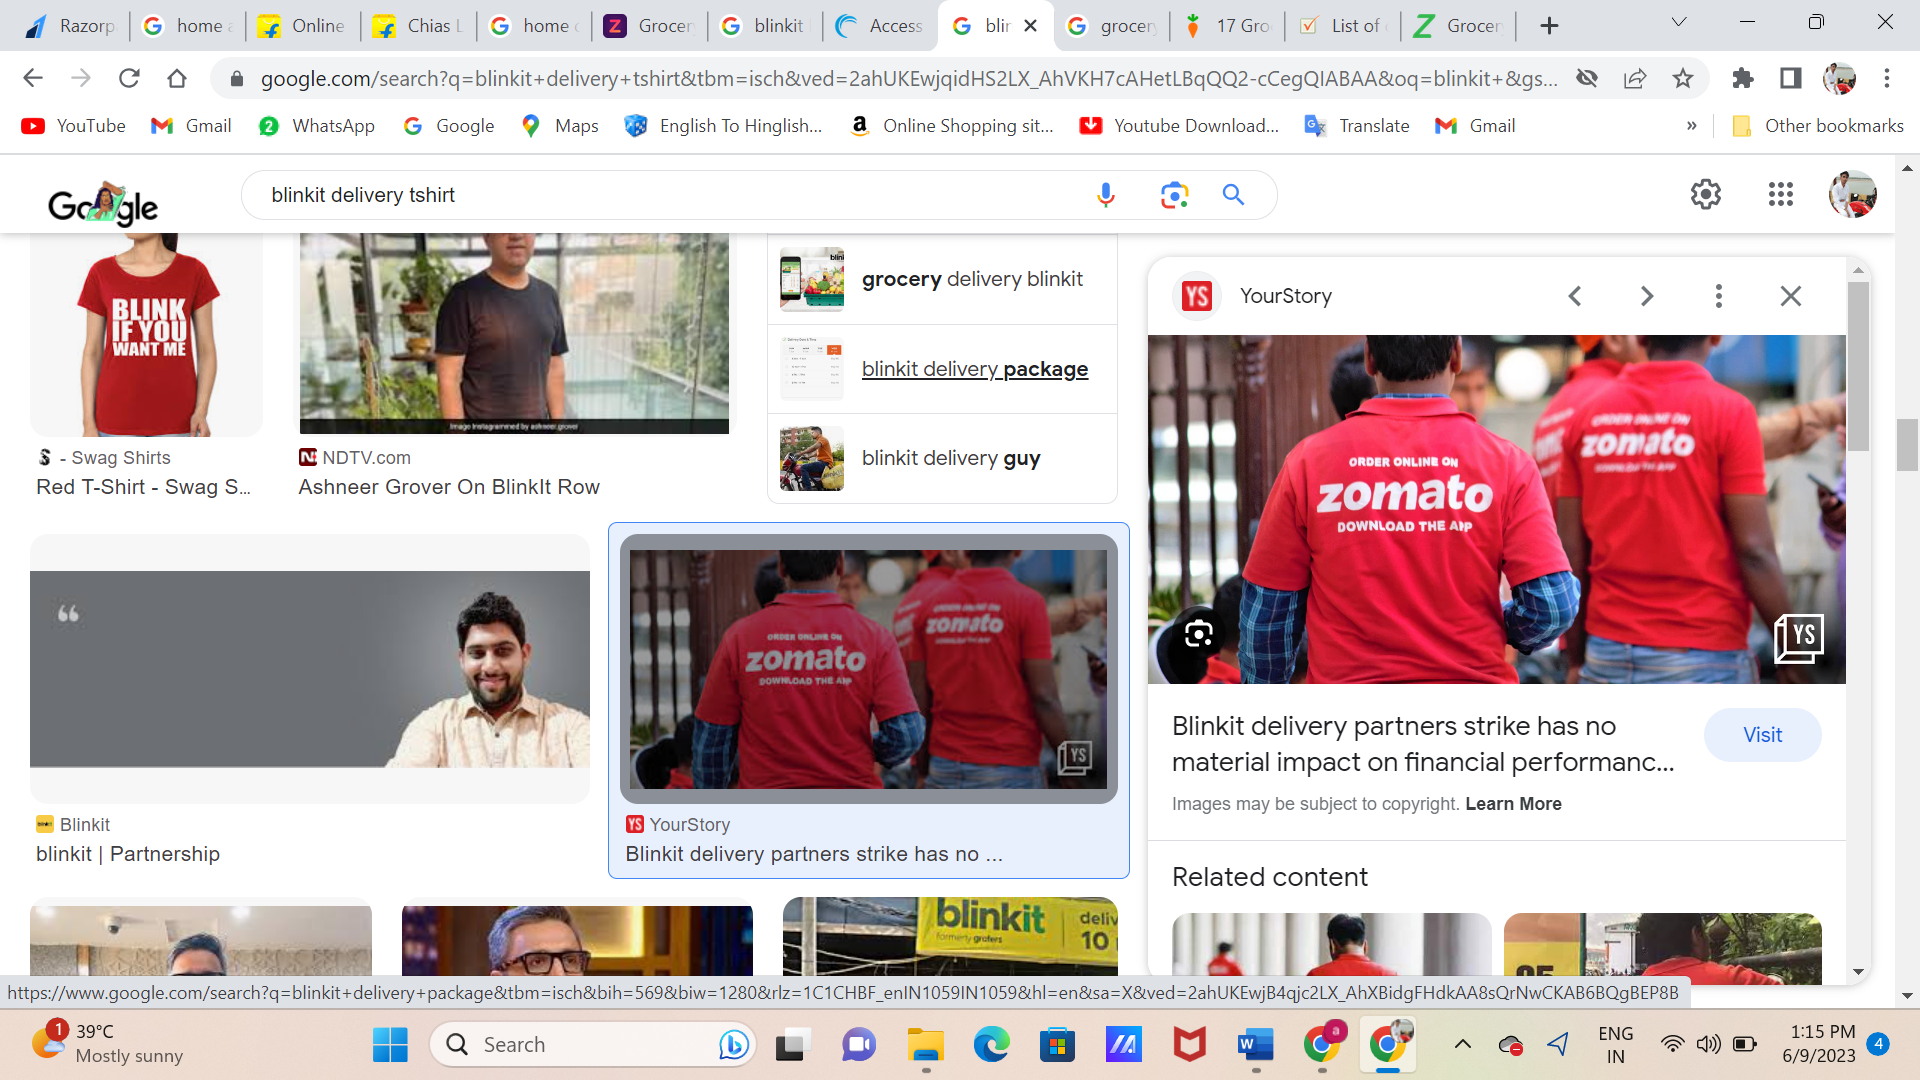1920x1080 pixels.
Task: Show the next image in preview panel
Action: coord(1647,296)
